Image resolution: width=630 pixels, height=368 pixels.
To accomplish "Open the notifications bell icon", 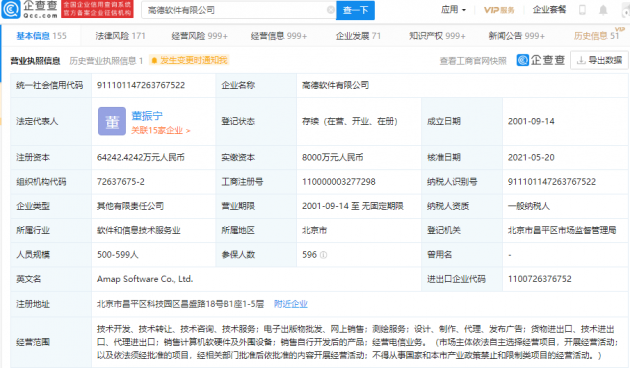I will [x=603, y=10].
